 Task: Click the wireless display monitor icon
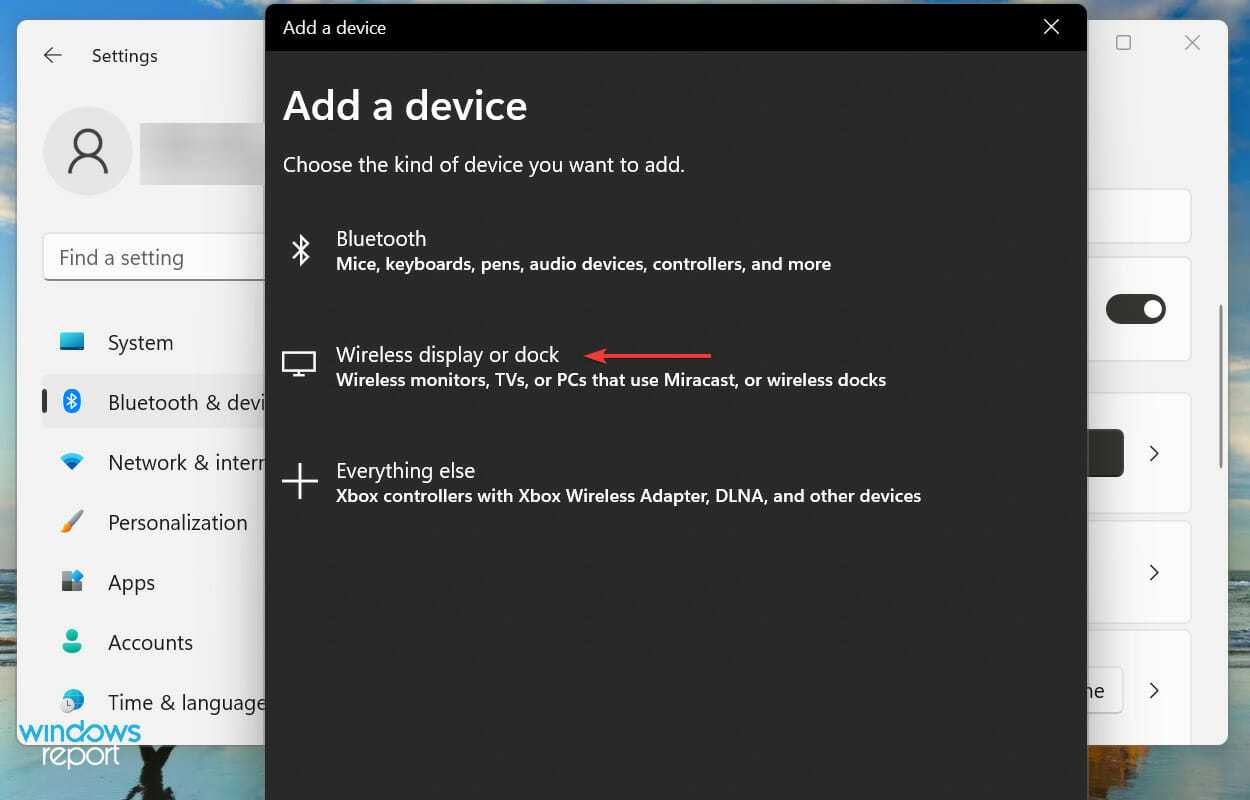pos(299,364)
